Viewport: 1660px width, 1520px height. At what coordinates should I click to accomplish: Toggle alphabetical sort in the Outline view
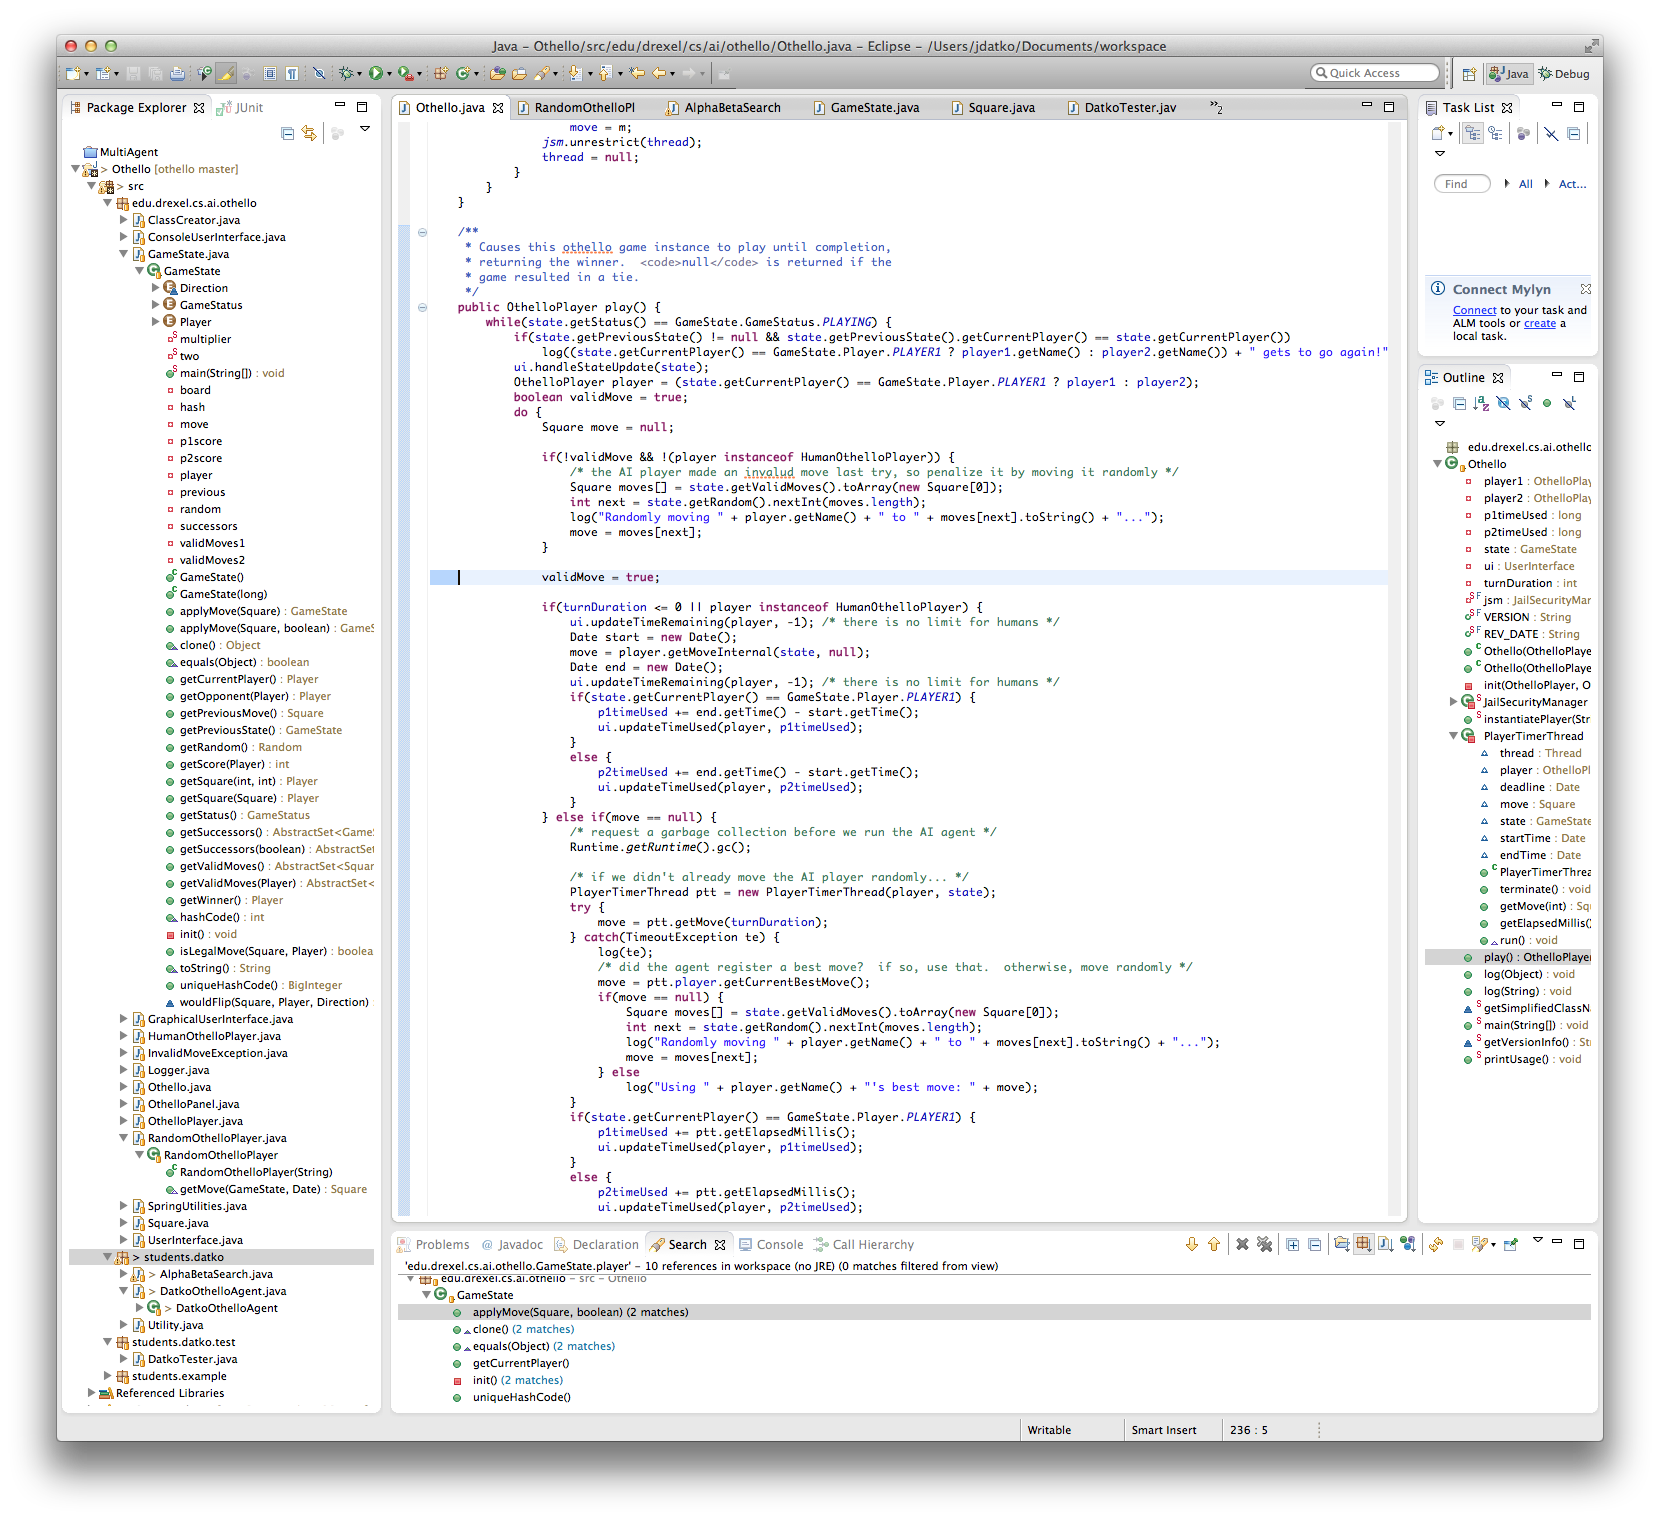point(1481,403)
